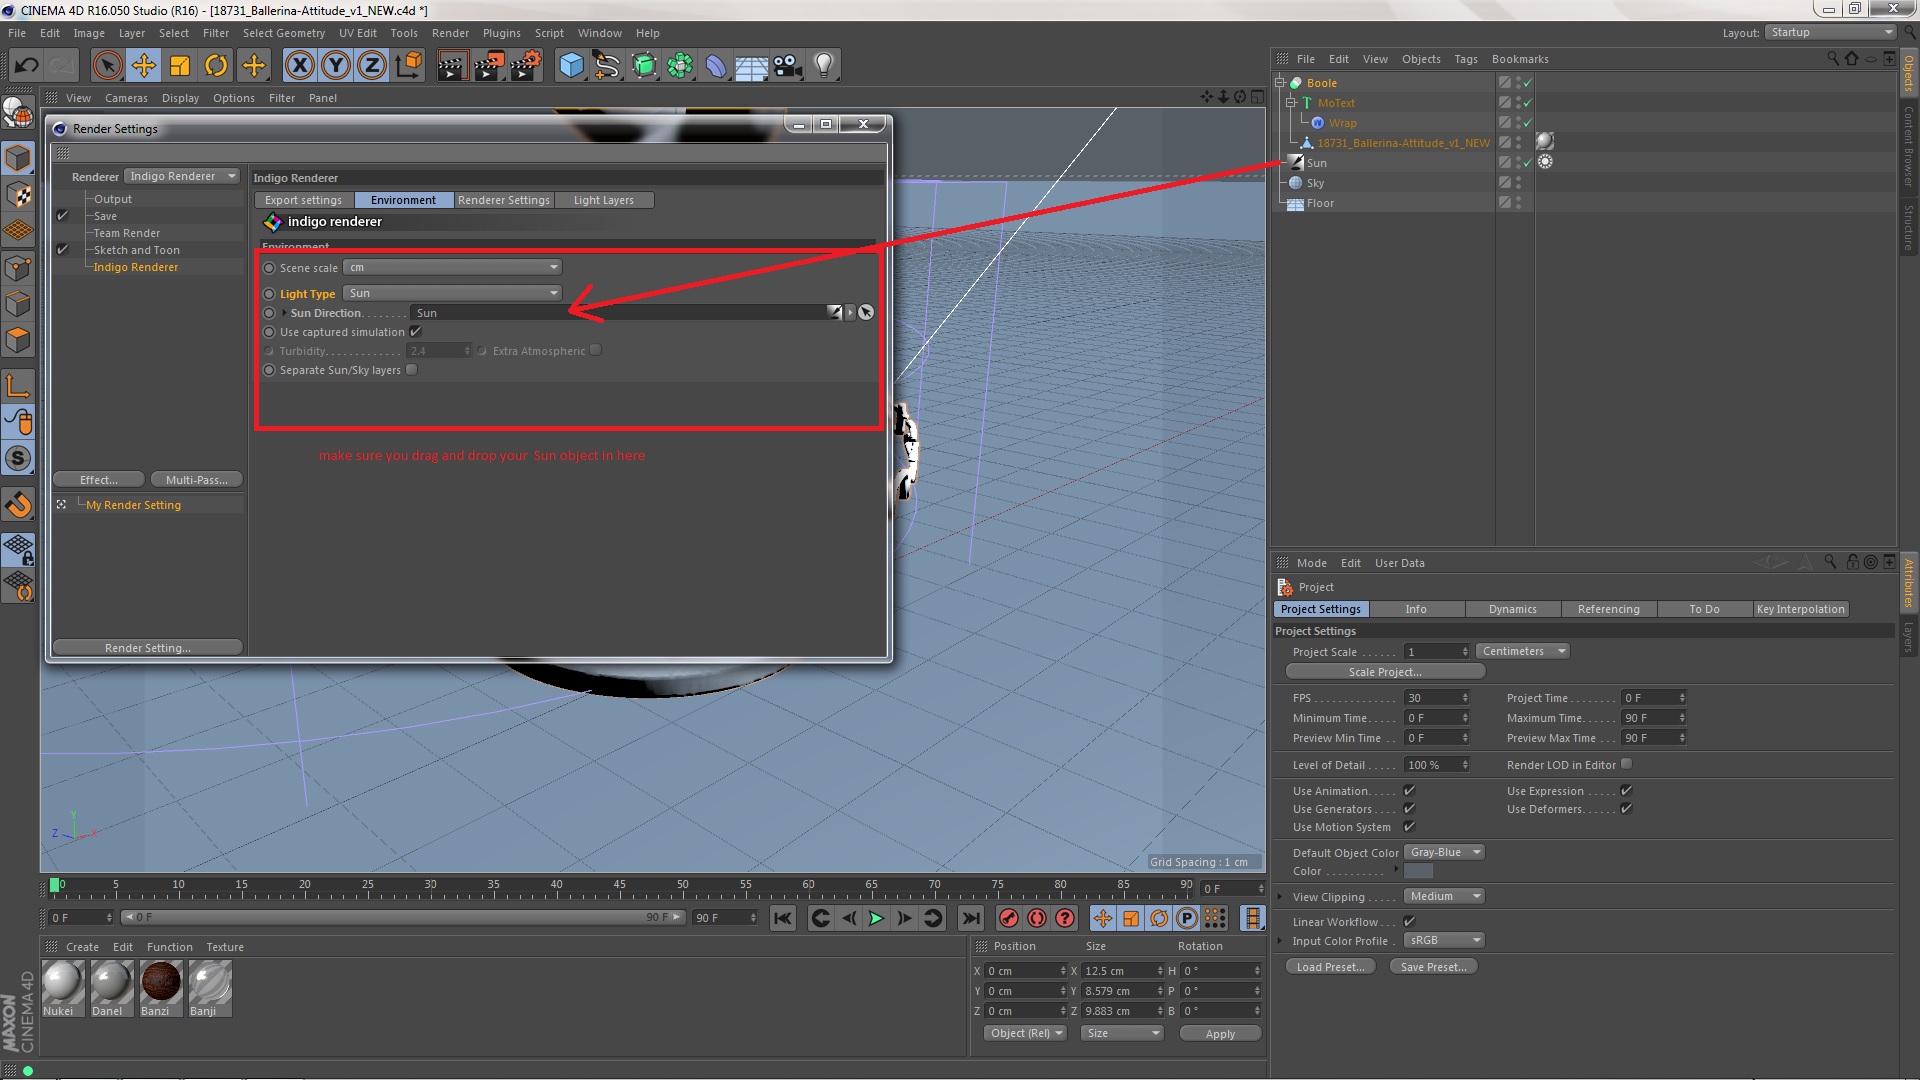This screenshot has width=1920, height=1080.
Task: Add a Light object from toolbar
Action: [x=823, y=66]
